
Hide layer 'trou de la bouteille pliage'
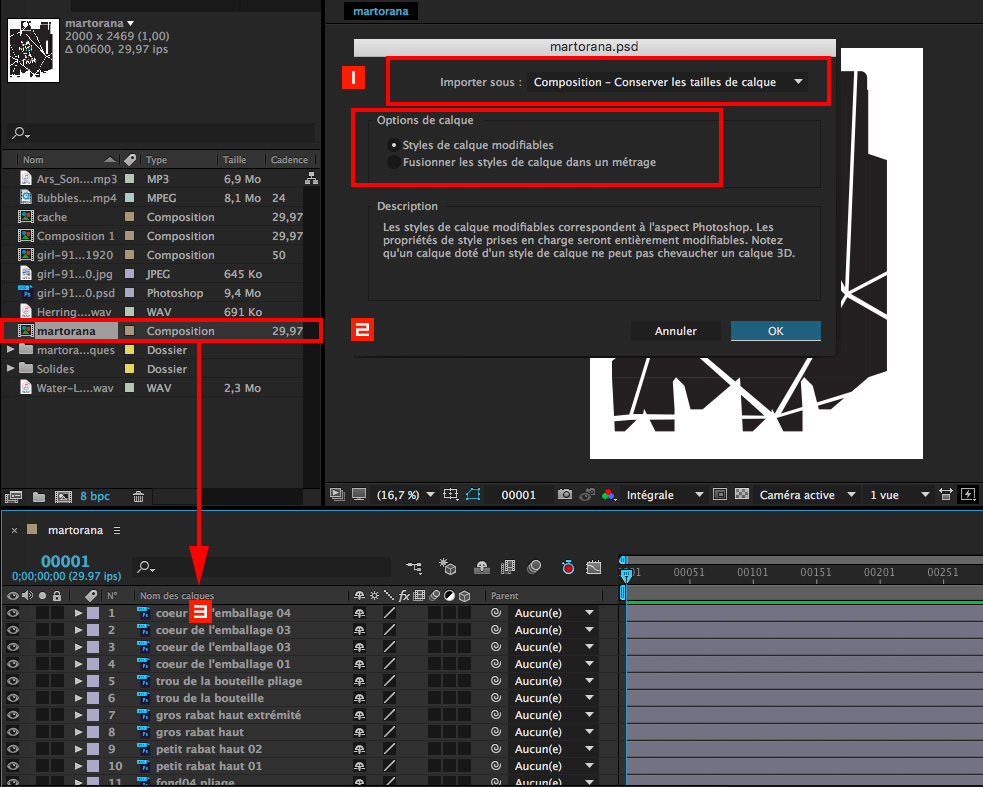pos(13,681)
